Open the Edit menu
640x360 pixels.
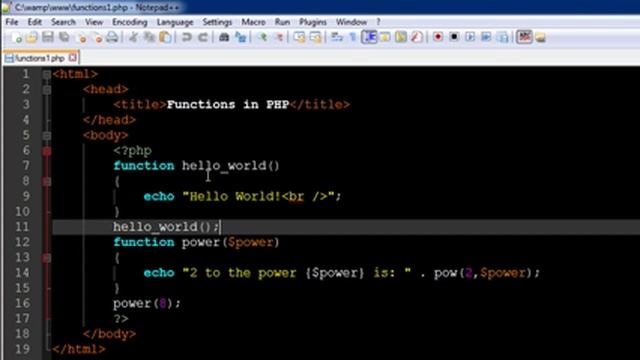35,22
